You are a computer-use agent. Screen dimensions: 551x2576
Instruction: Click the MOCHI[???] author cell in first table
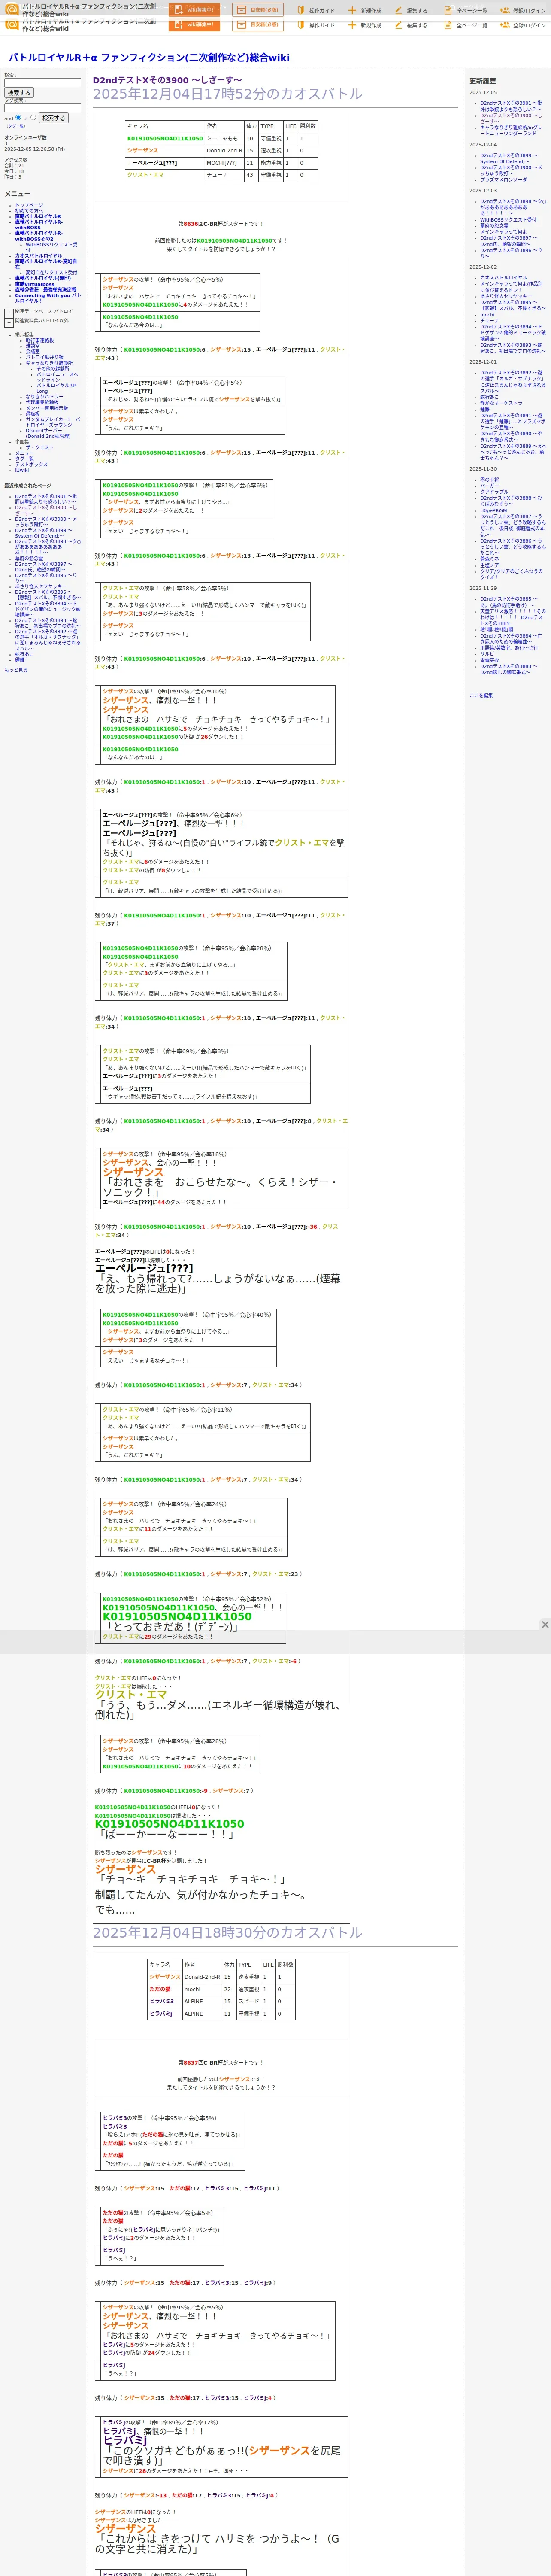point(224,163)
